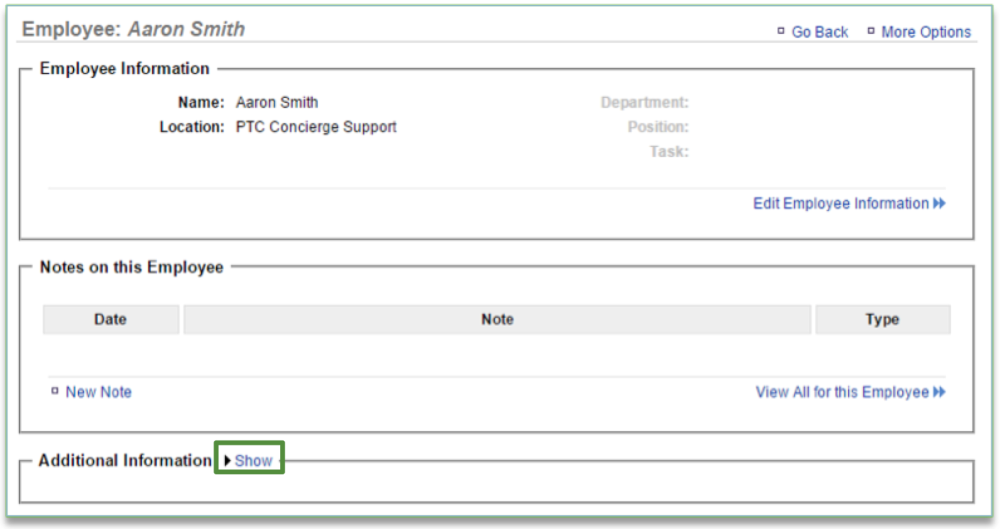Click the Date column header
This screenshot has width=1000, height=529.
click(x=110, y=319)
